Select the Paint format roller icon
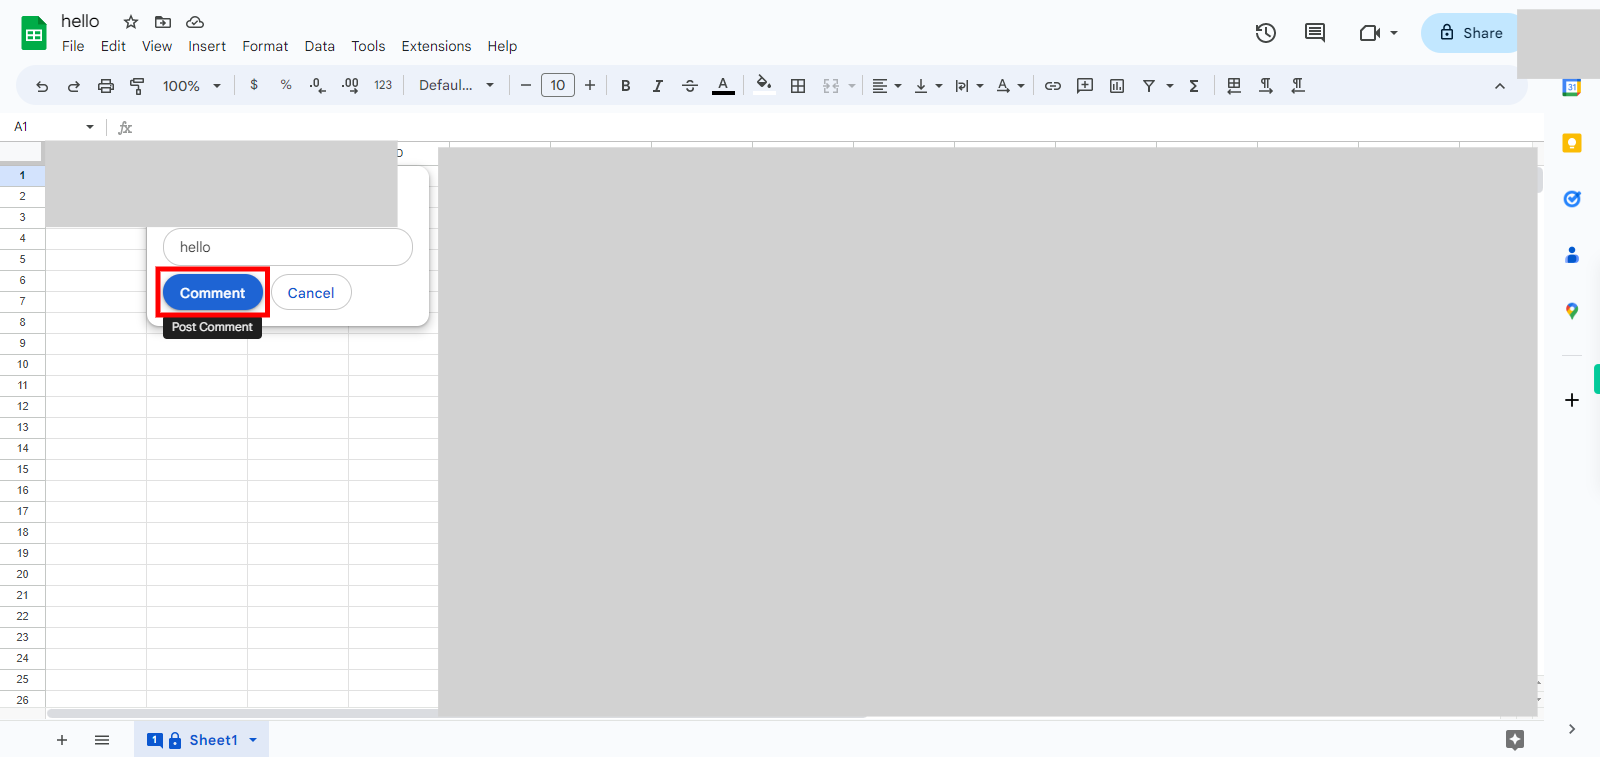1600x757 pixels. [x=138, y=86]
